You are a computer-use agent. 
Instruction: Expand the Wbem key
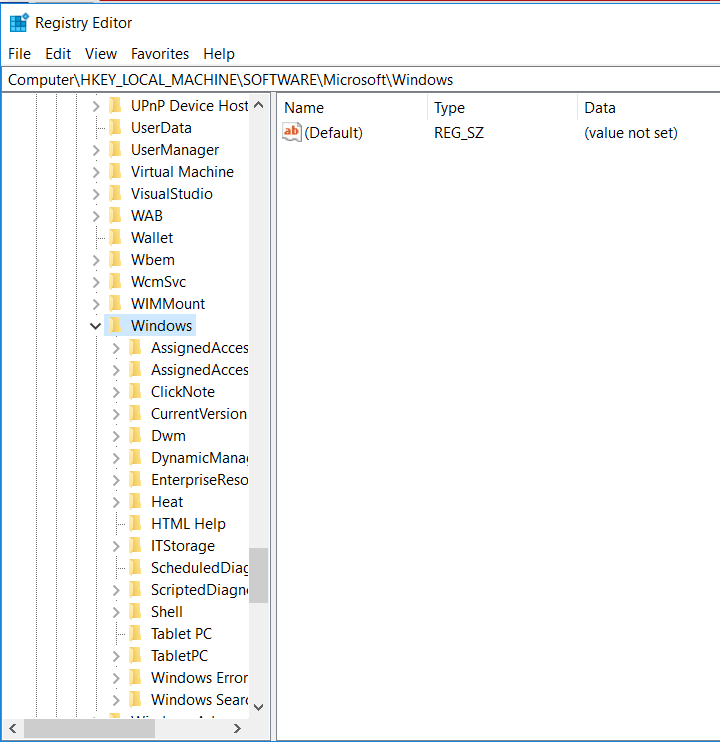(x=96, y=260)
